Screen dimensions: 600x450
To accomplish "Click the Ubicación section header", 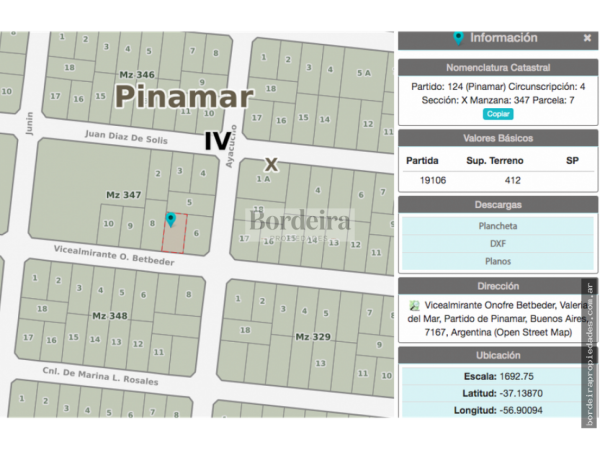I will pos(497,355).
